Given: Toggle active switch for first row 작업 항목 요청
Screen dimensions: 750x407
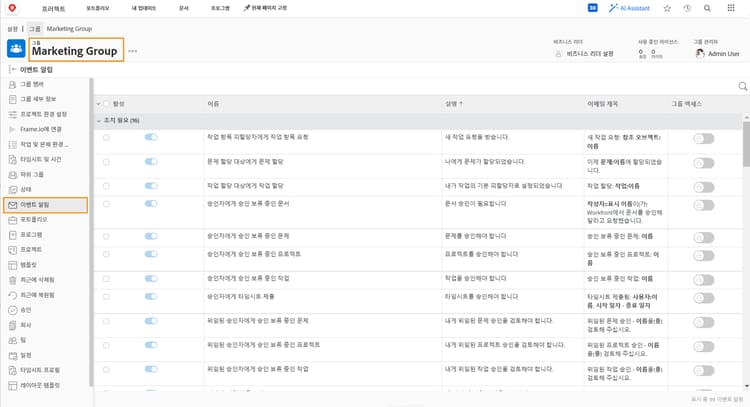Looking at the screenshot, I should [x=151, y=137].
